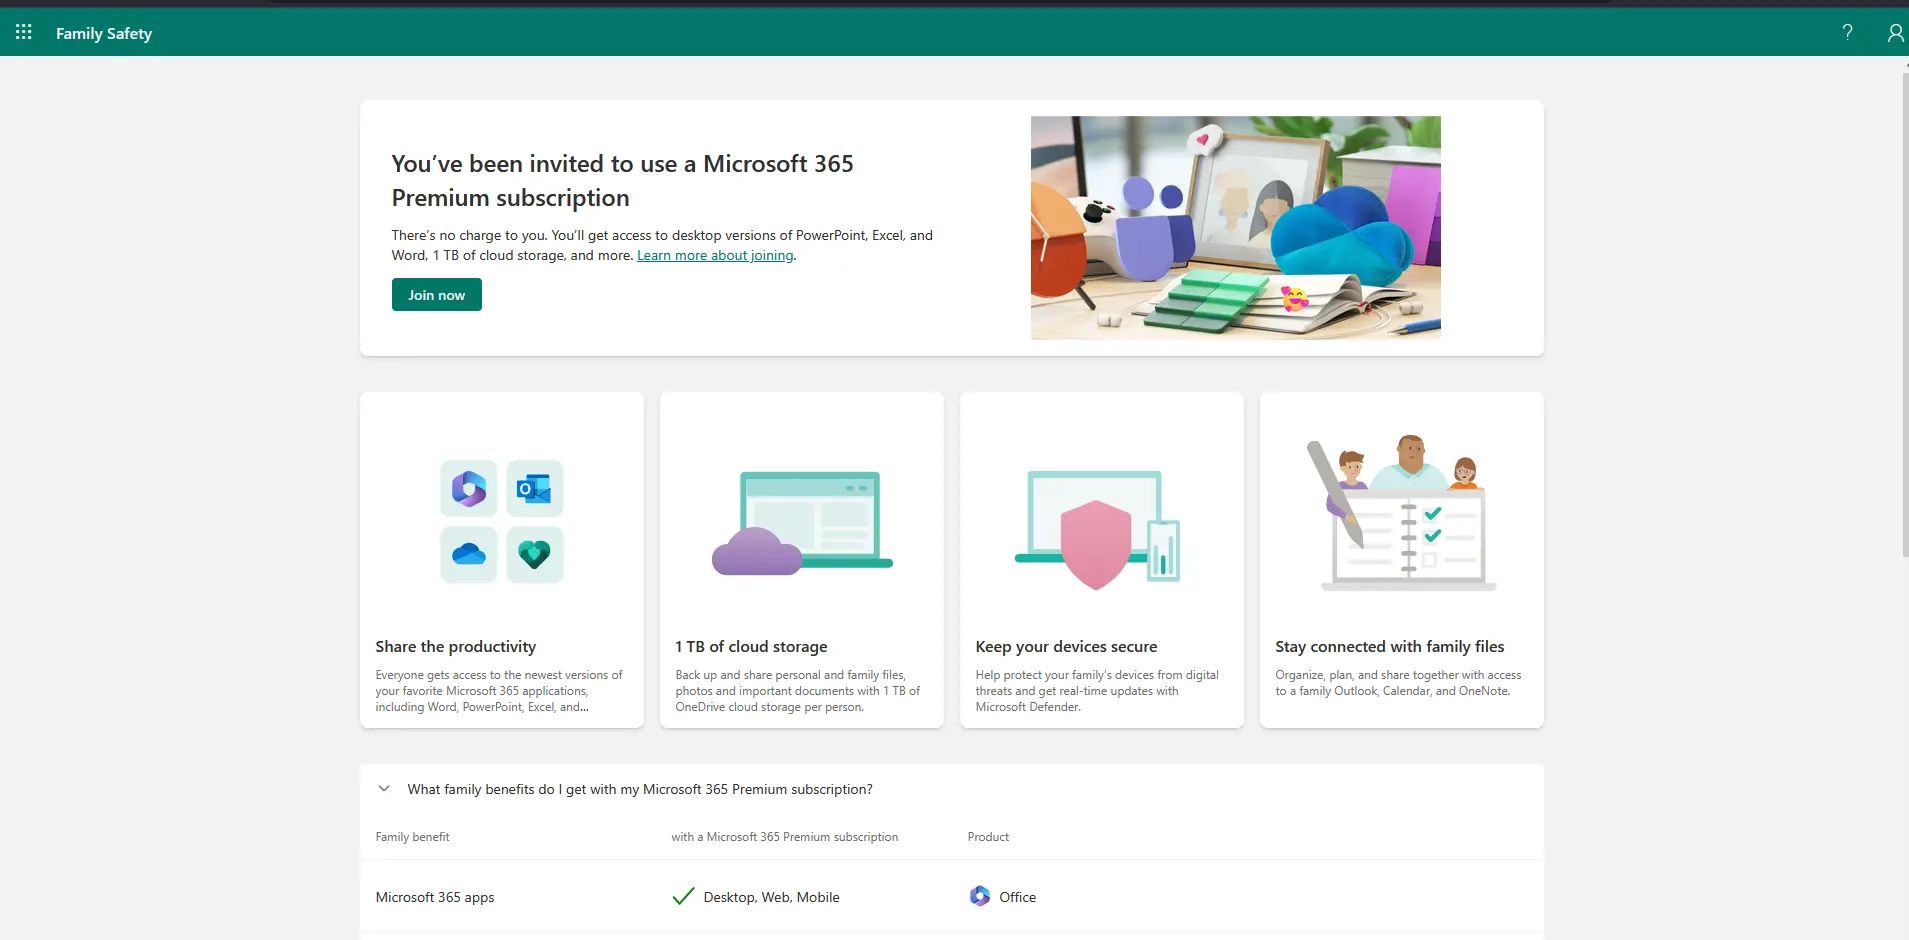
Task: Click the Join now button
Action: [437, 295]
